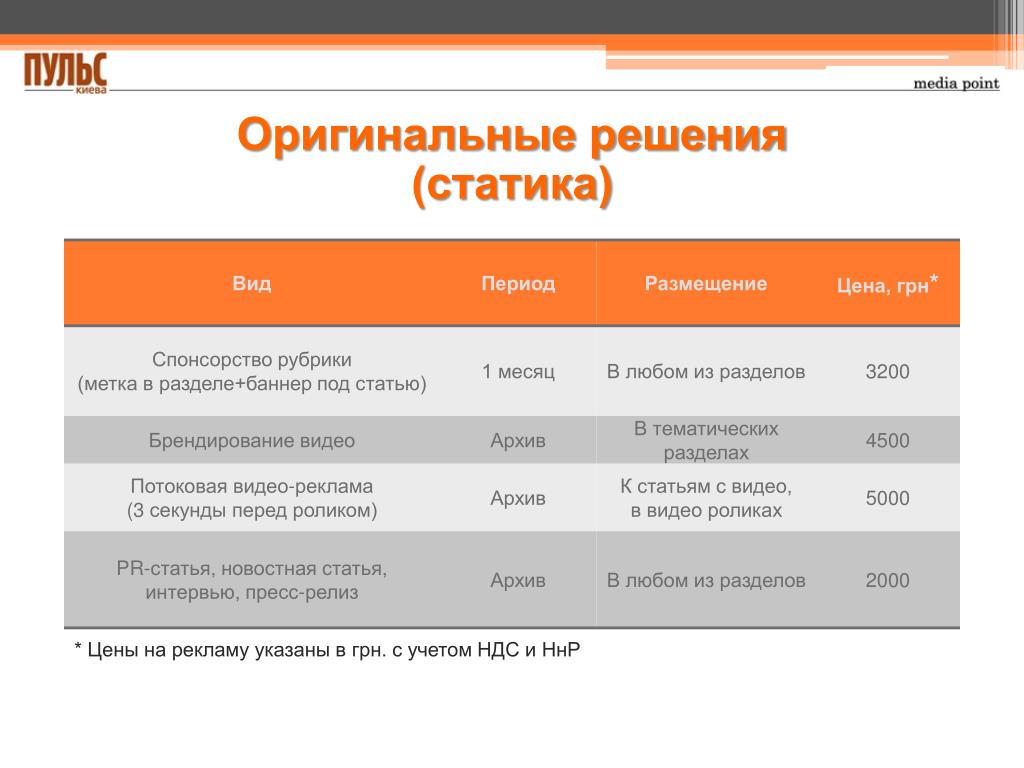Click the 2000 price cell

pos(888,581)
